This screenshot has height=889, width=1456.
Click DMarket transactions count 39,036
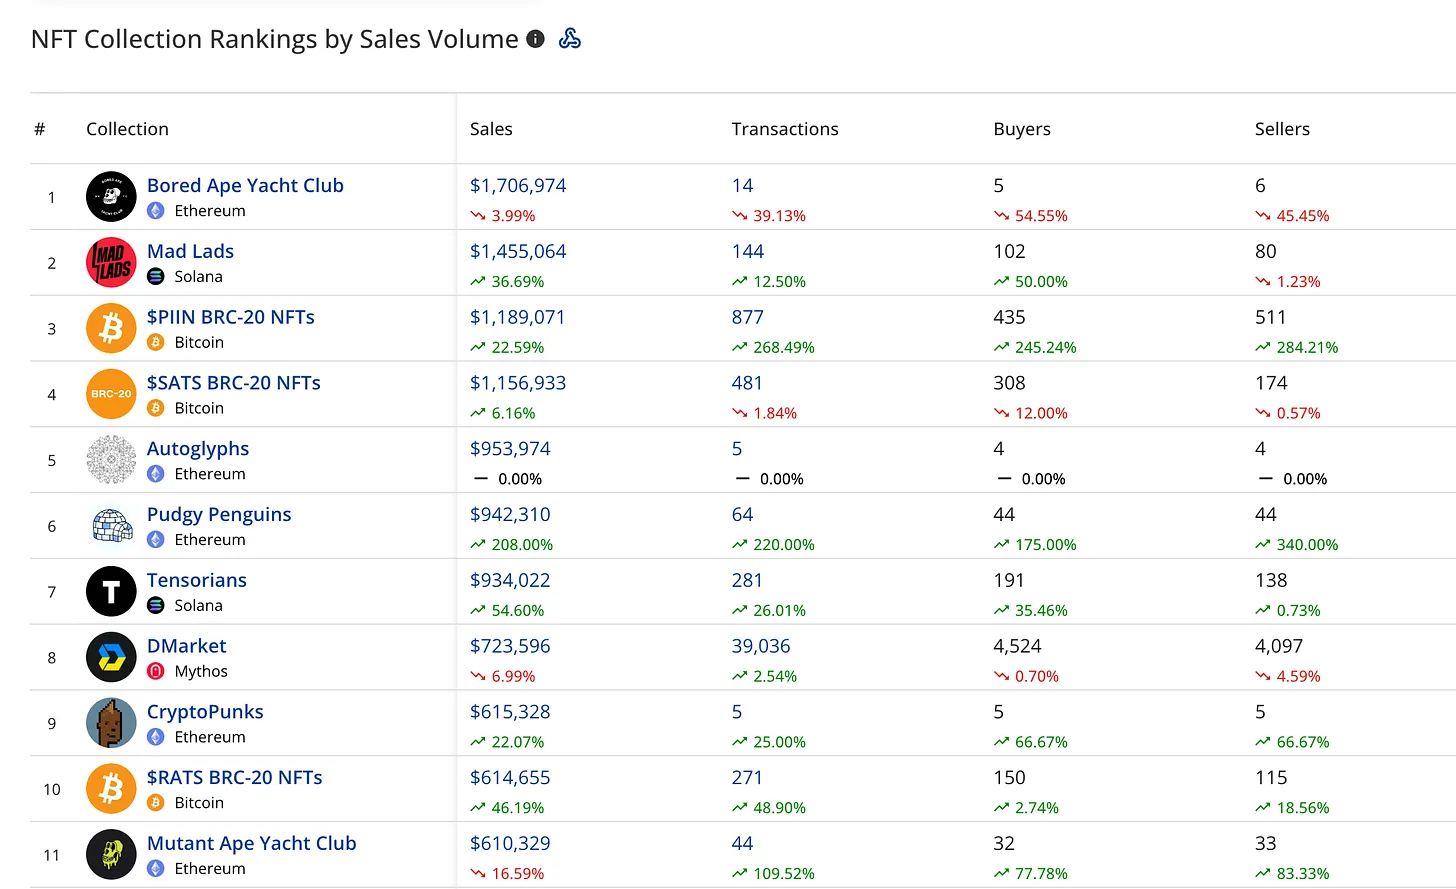point(760,646)
